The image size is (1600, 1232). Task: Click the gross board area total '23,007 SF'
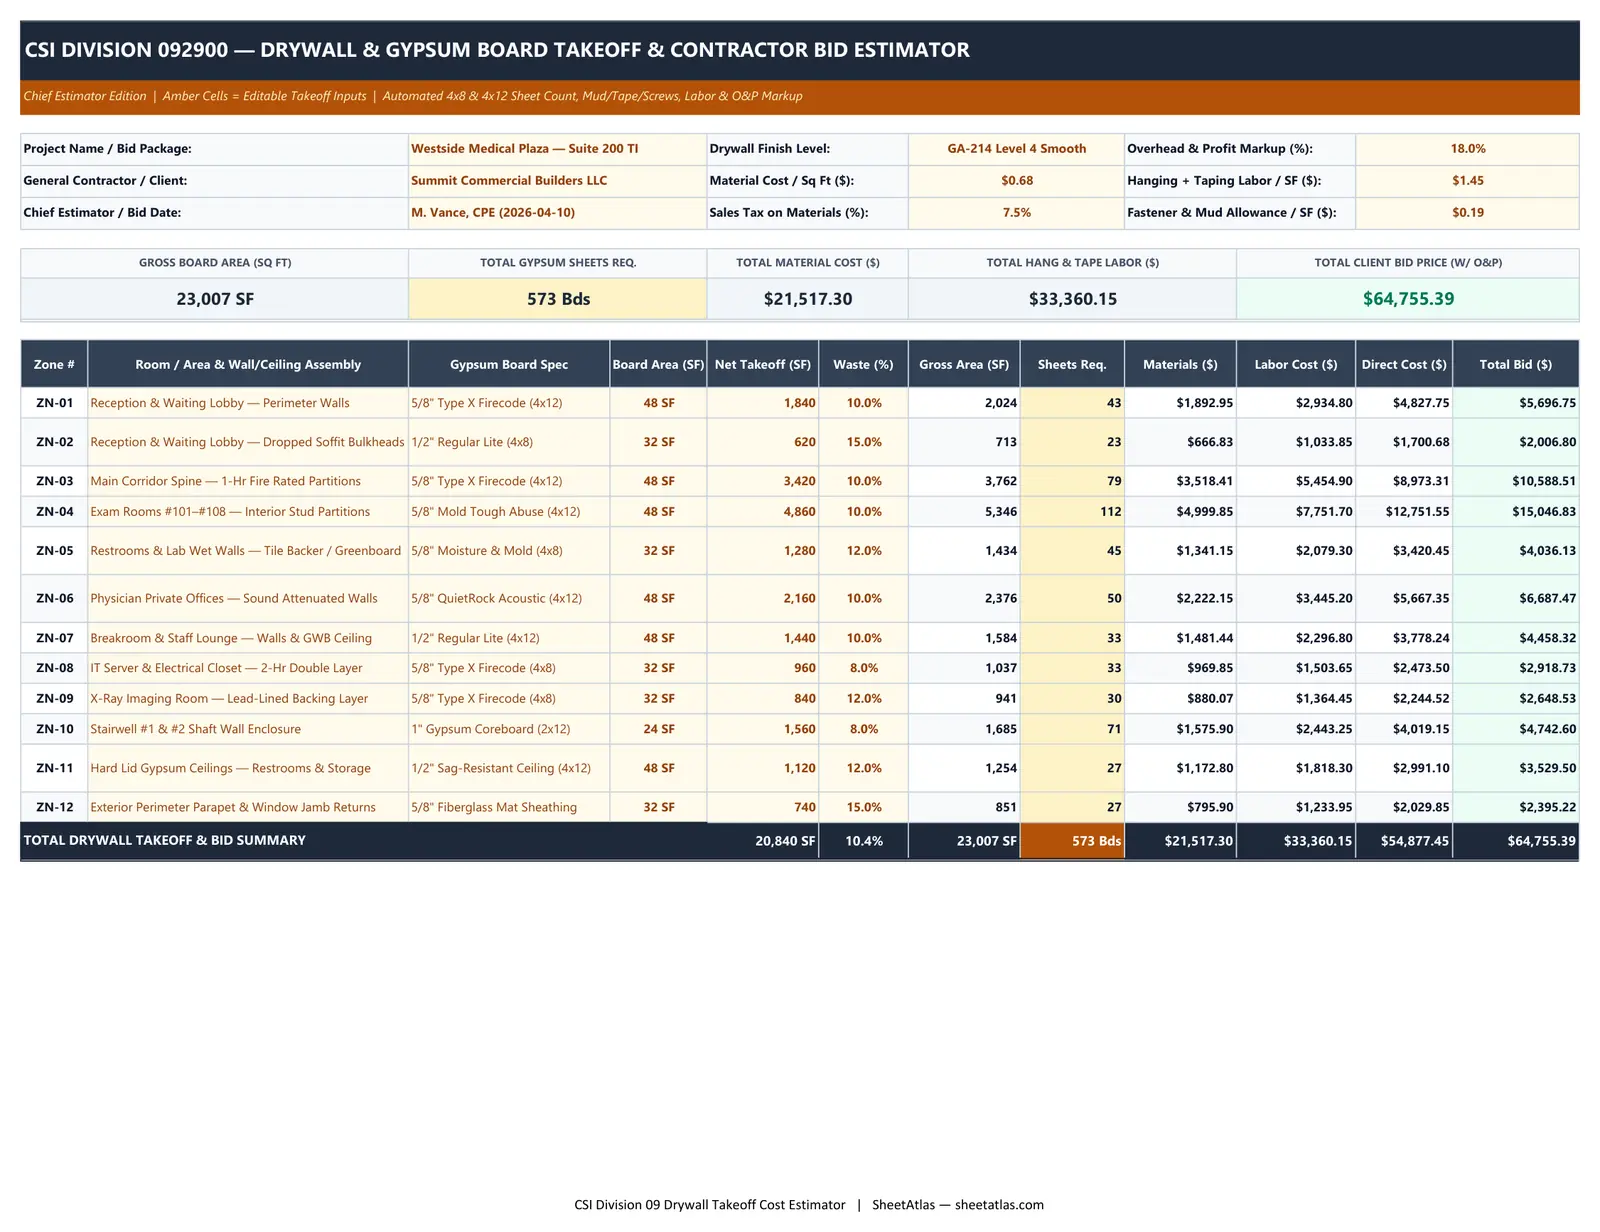(x=214, y=299)
